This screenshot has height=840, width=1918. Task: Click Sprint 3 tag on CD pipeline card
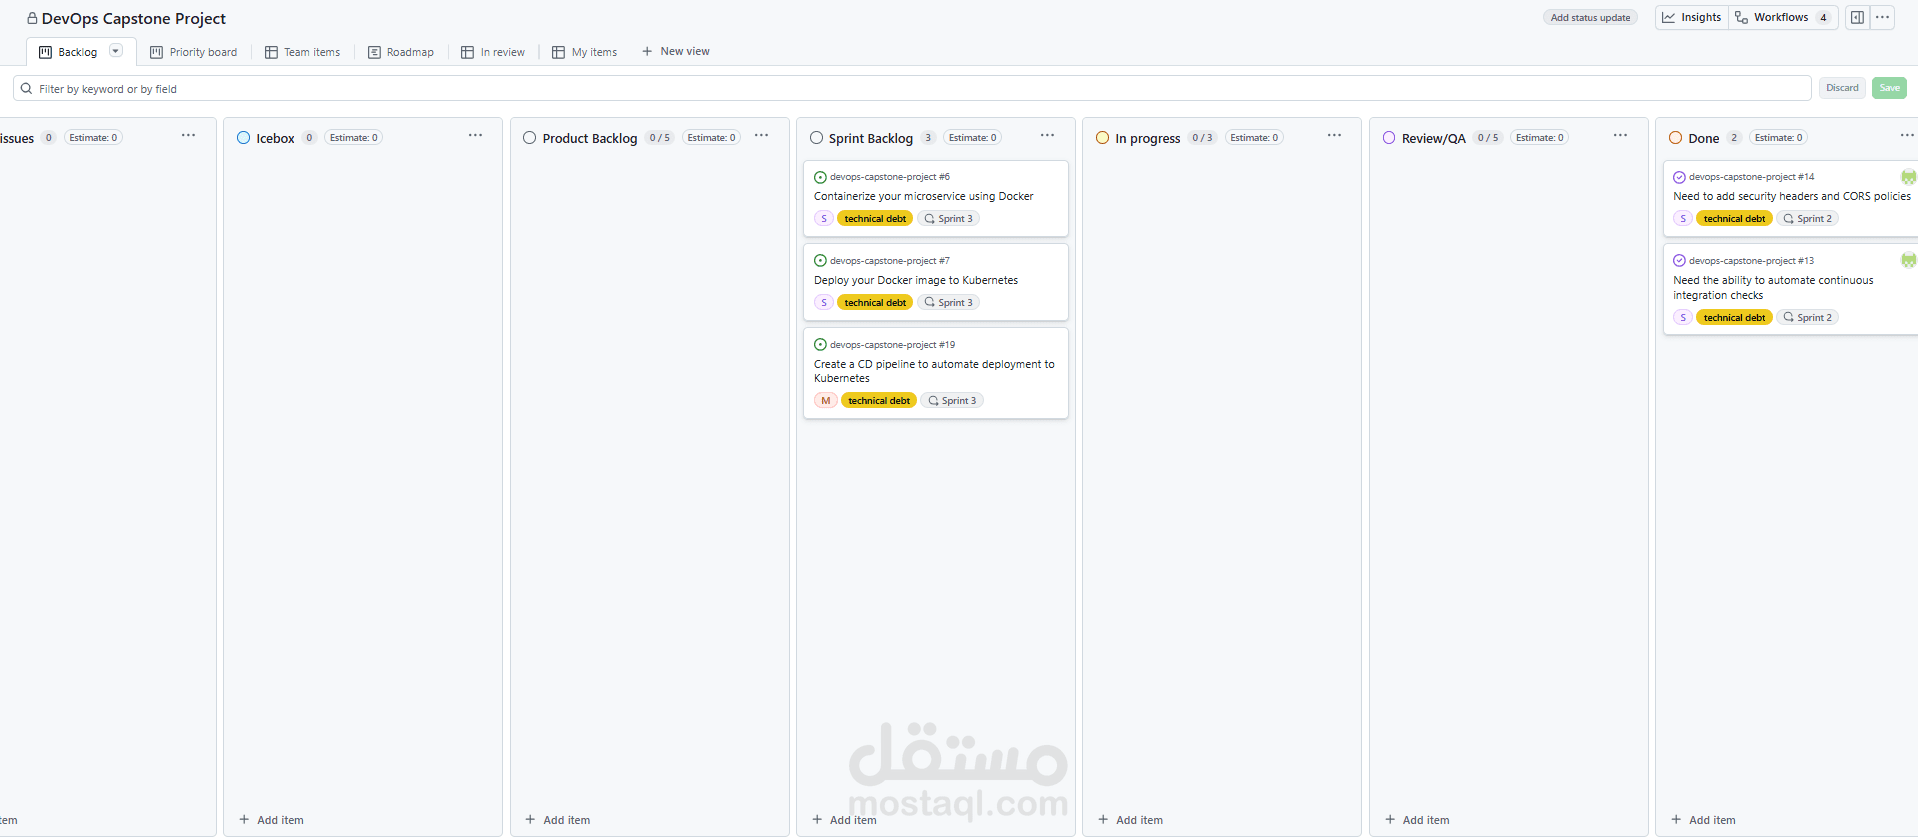pyautogui.click(x=952, y=401)
